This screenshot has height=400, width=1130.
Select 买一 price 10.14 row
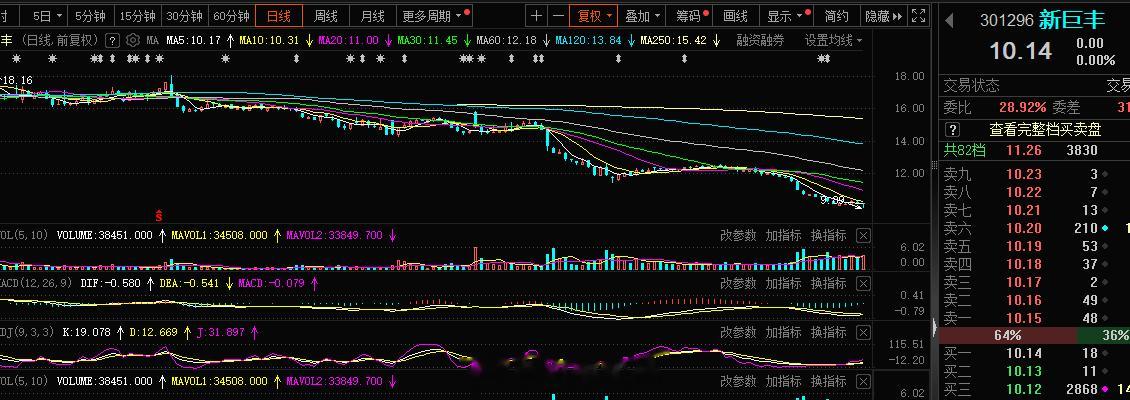(1036, 353)
